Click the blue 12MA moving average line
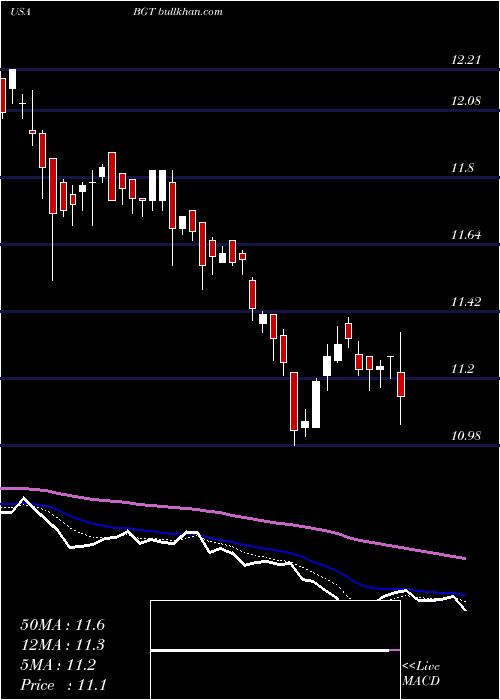Viewport: 500px width, 700px height. pos(232,542)
